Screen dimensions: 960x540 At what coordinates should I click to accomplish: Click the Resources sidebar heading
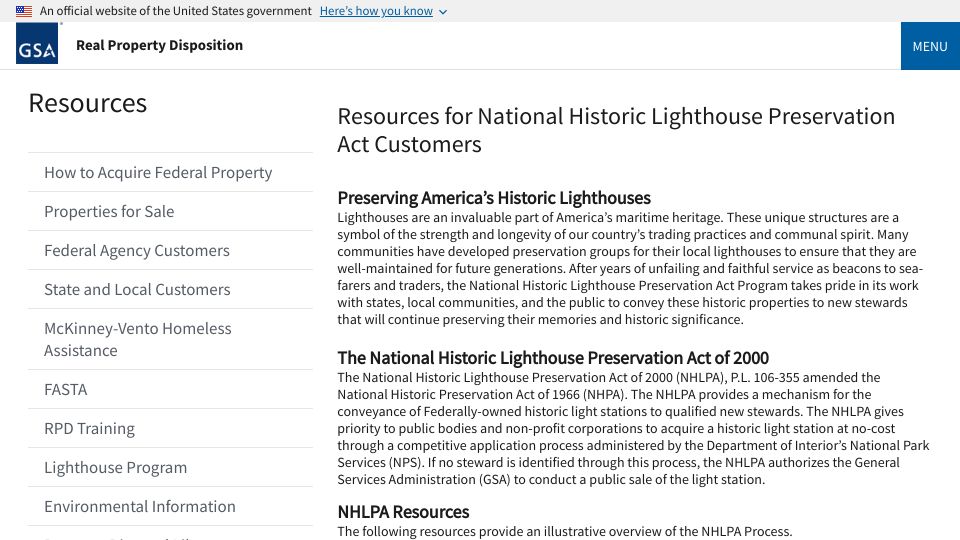[x=88, y=103]
